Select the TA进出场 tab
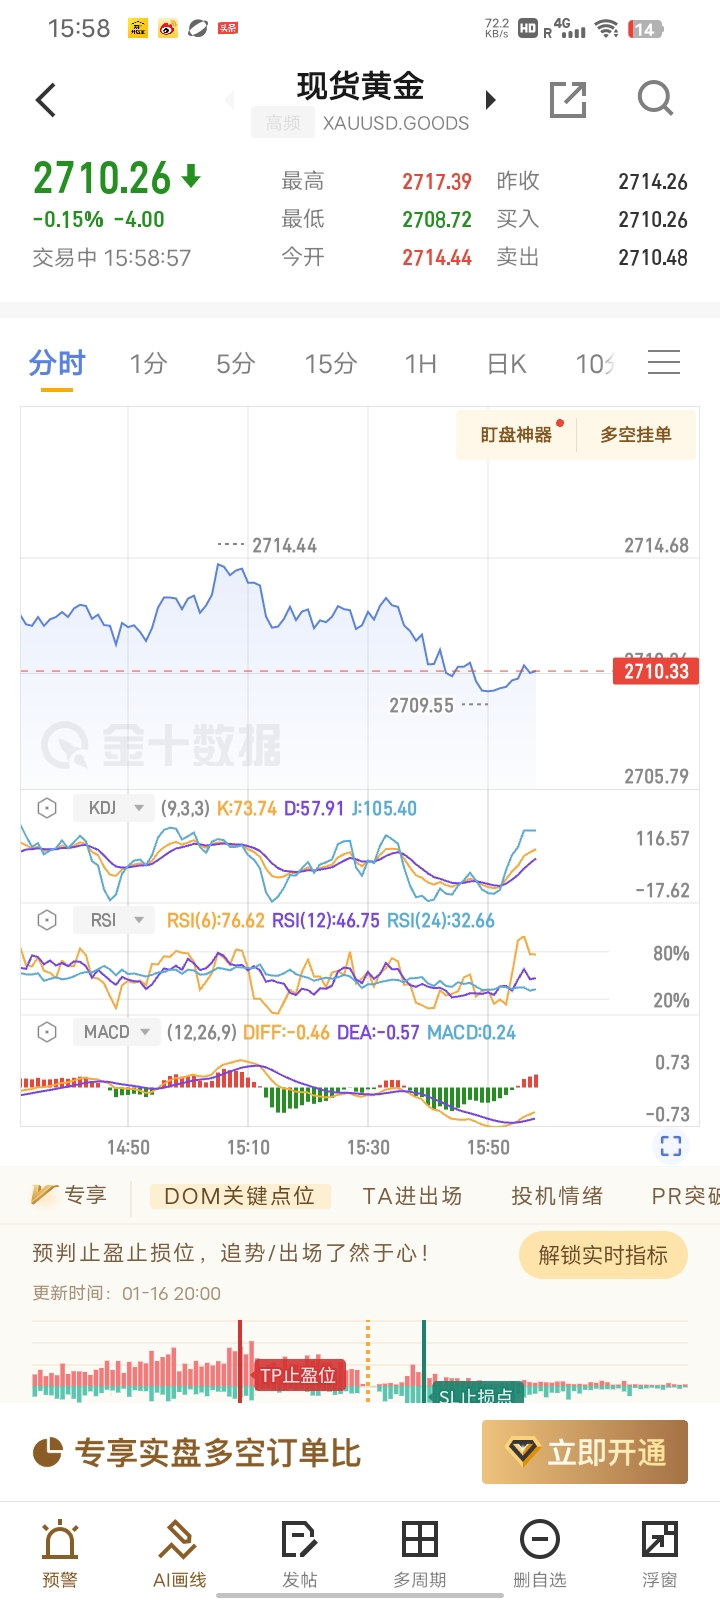 412,1196
